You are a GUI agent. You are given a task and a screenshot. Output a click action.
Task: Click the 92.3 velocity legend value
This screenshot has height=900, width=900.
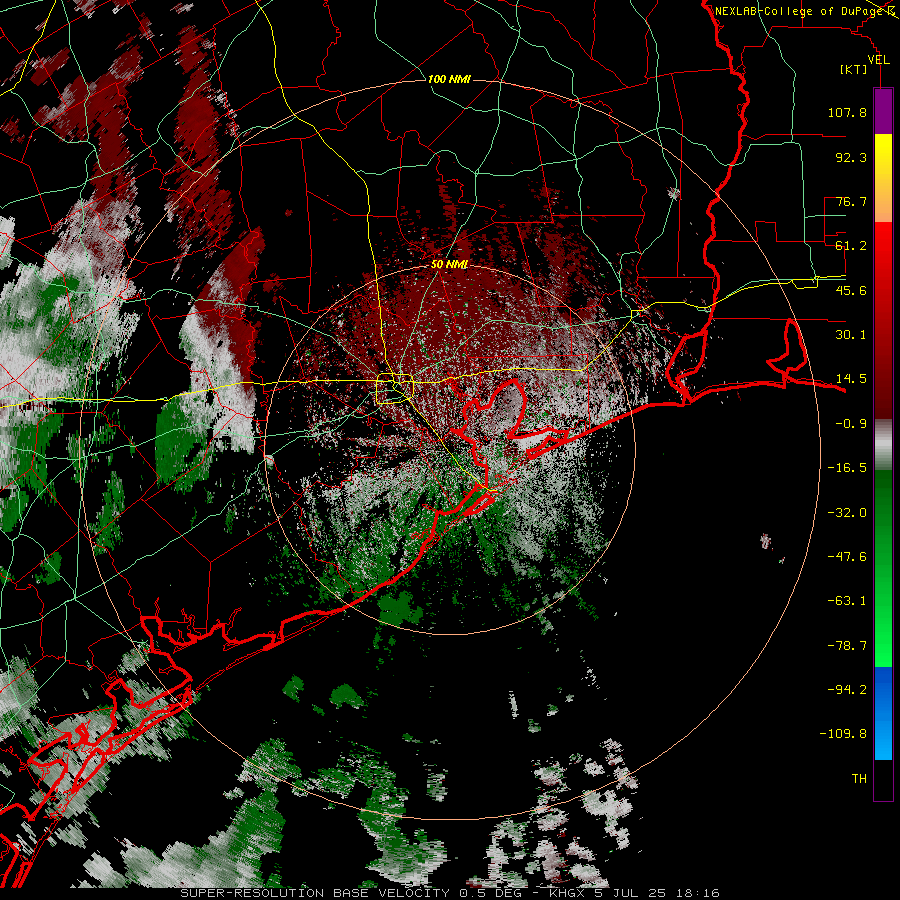point(851,157)
